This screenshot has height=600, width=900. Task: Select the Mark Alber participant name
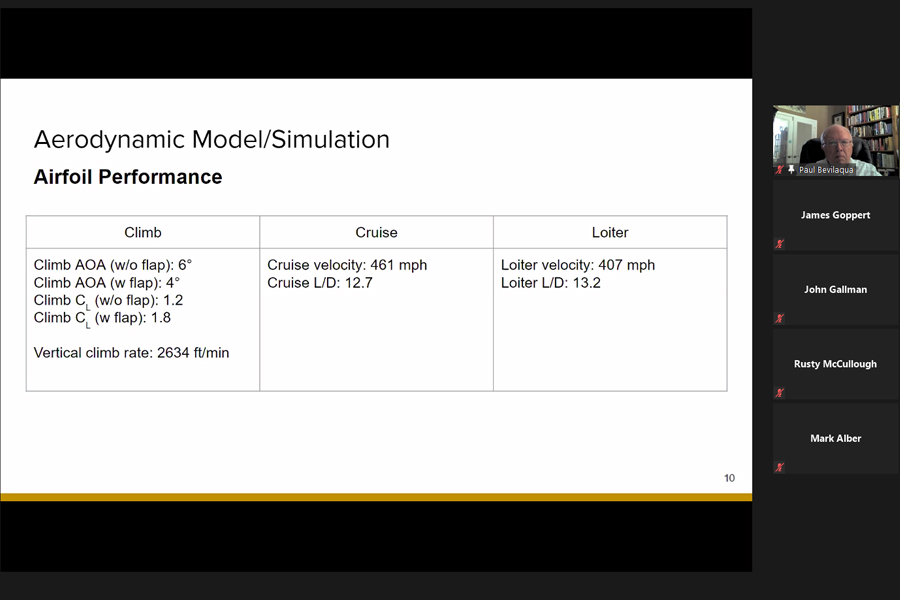(x=835, y=438)
